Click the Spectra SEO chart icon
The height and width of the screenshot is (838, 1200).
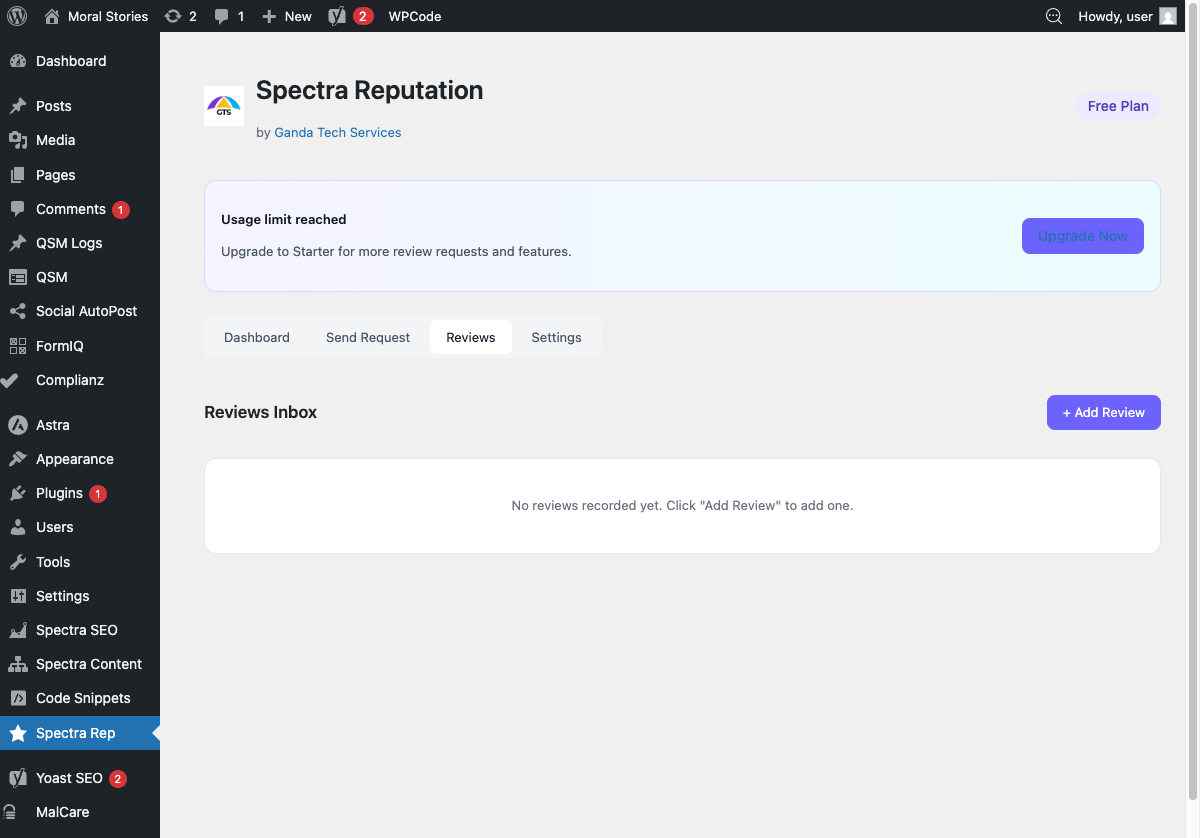click(18, 630)
